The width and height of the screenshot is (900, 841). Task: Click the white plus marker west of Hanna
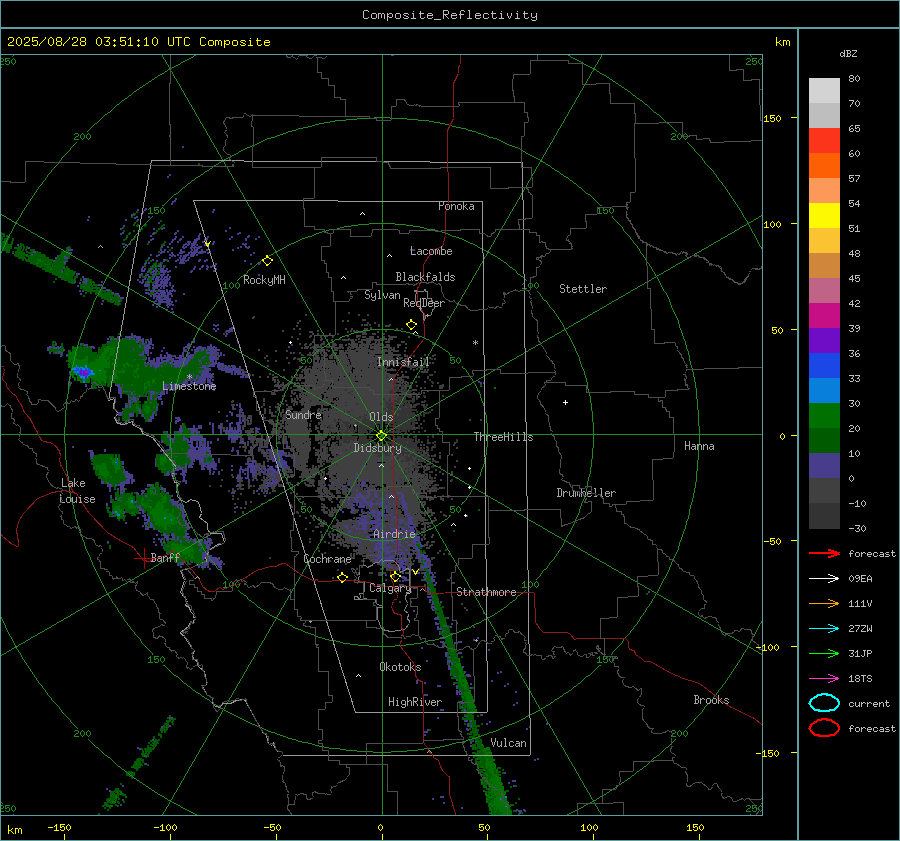click(565, 402)
